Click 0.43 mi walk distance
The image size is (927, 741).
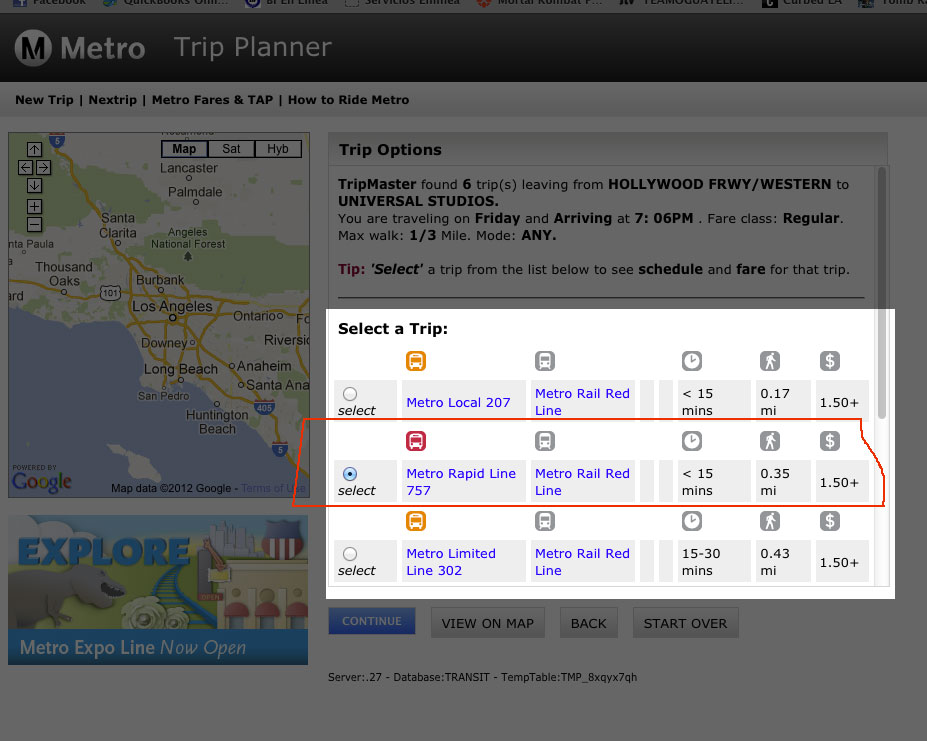pyautogui.click(x=774, y=562)
